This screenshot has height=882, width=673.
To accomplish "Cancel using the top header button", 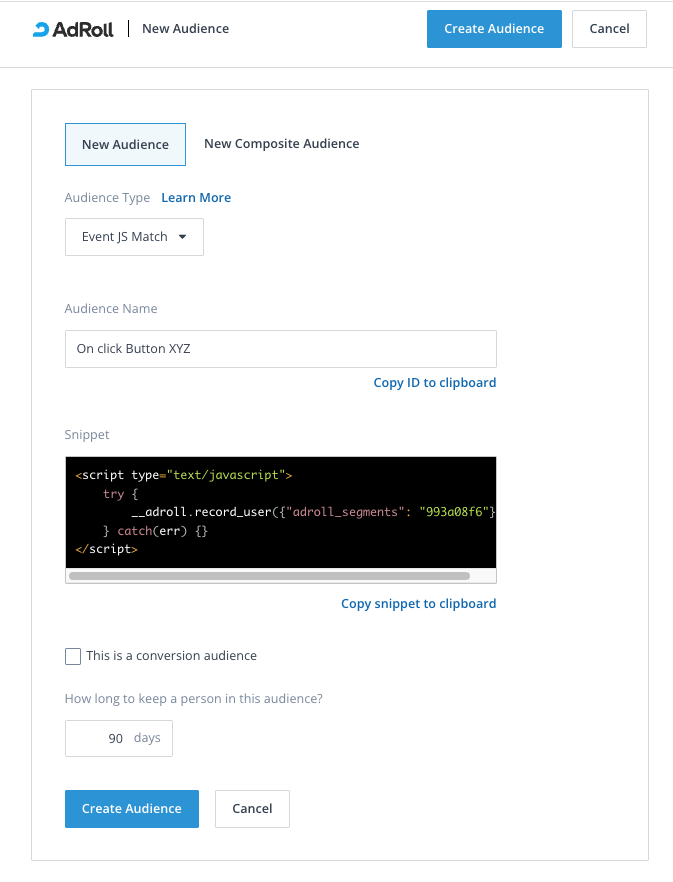I will (609, 29).
